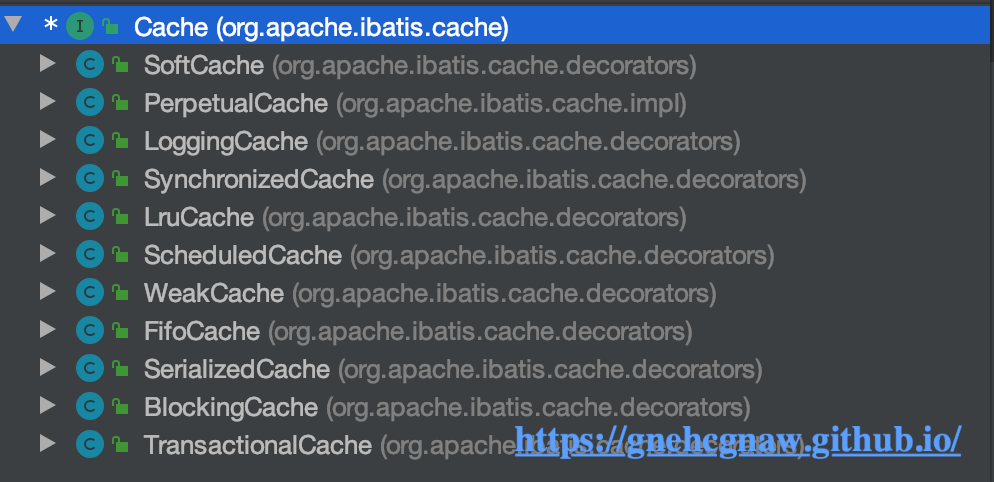Click the class icon next to PerpetualCache
This screenshot has width=994, height=482.
pos(89,103)
